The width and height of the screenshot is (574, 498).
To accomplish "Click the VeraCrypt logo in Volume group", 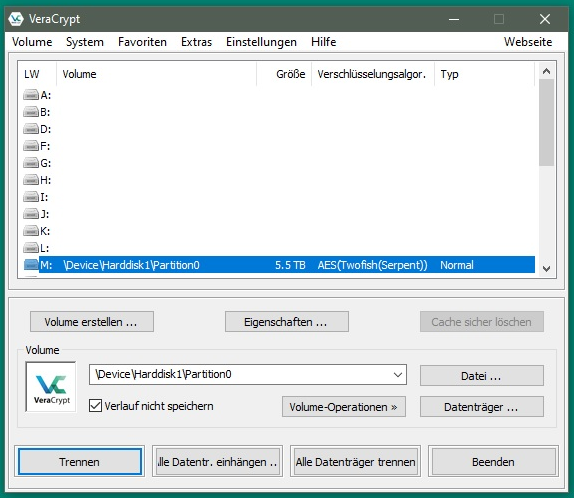I will [51, 387].
